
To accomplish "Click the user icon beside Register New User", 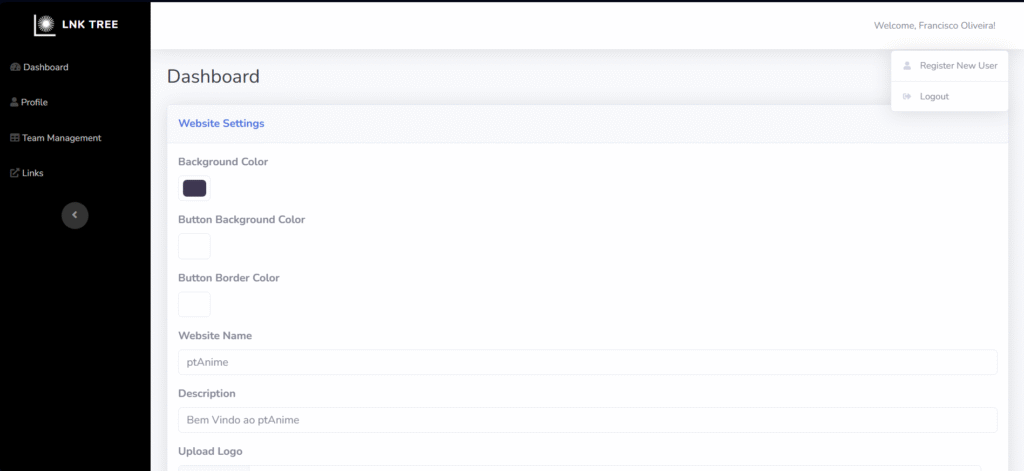I will [906, 66].
